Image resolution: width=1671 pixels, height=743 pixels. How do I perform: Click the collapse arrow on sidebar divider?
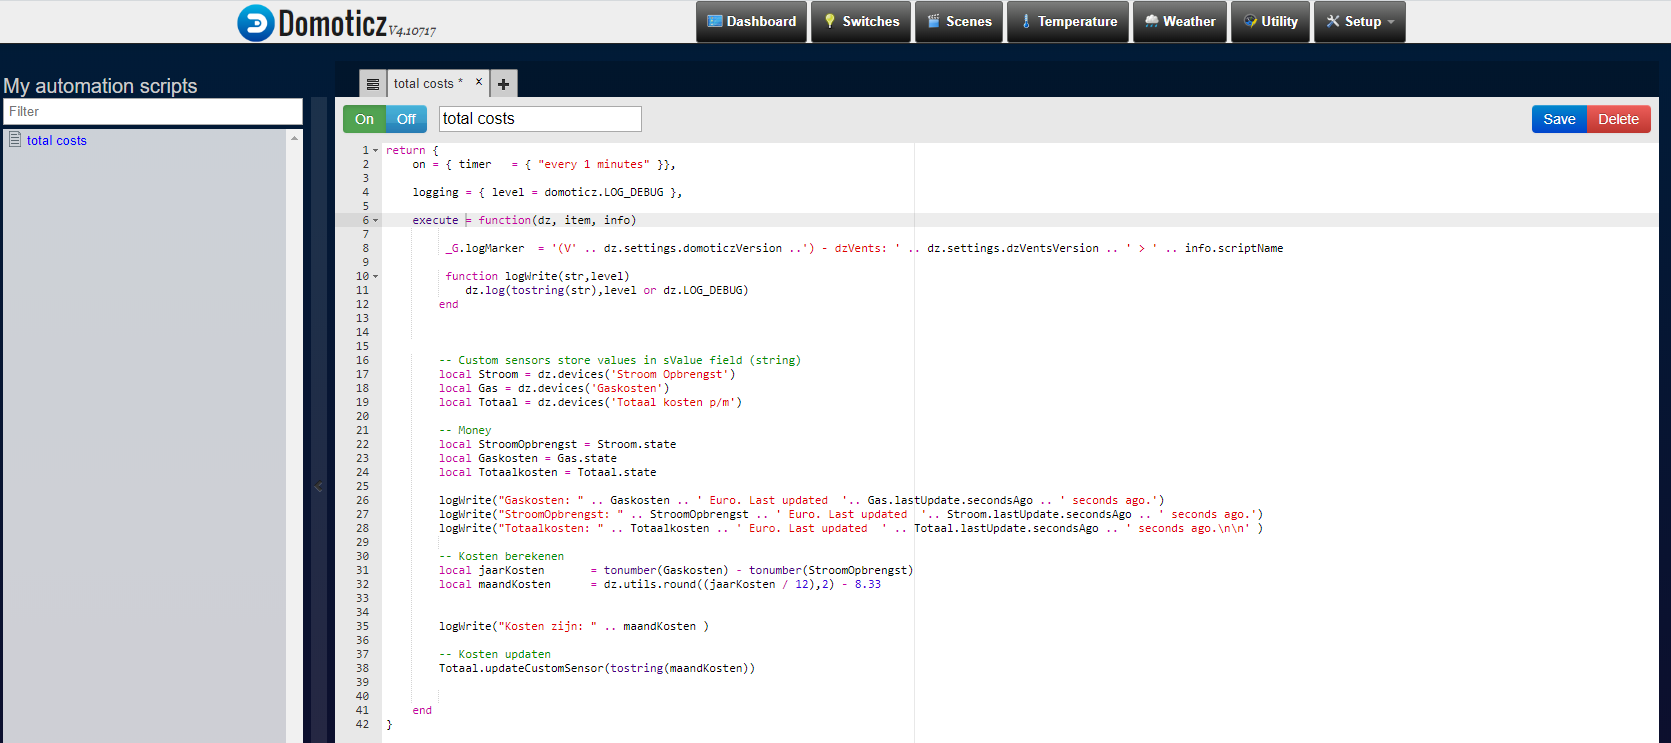click(x=319, y=487)
